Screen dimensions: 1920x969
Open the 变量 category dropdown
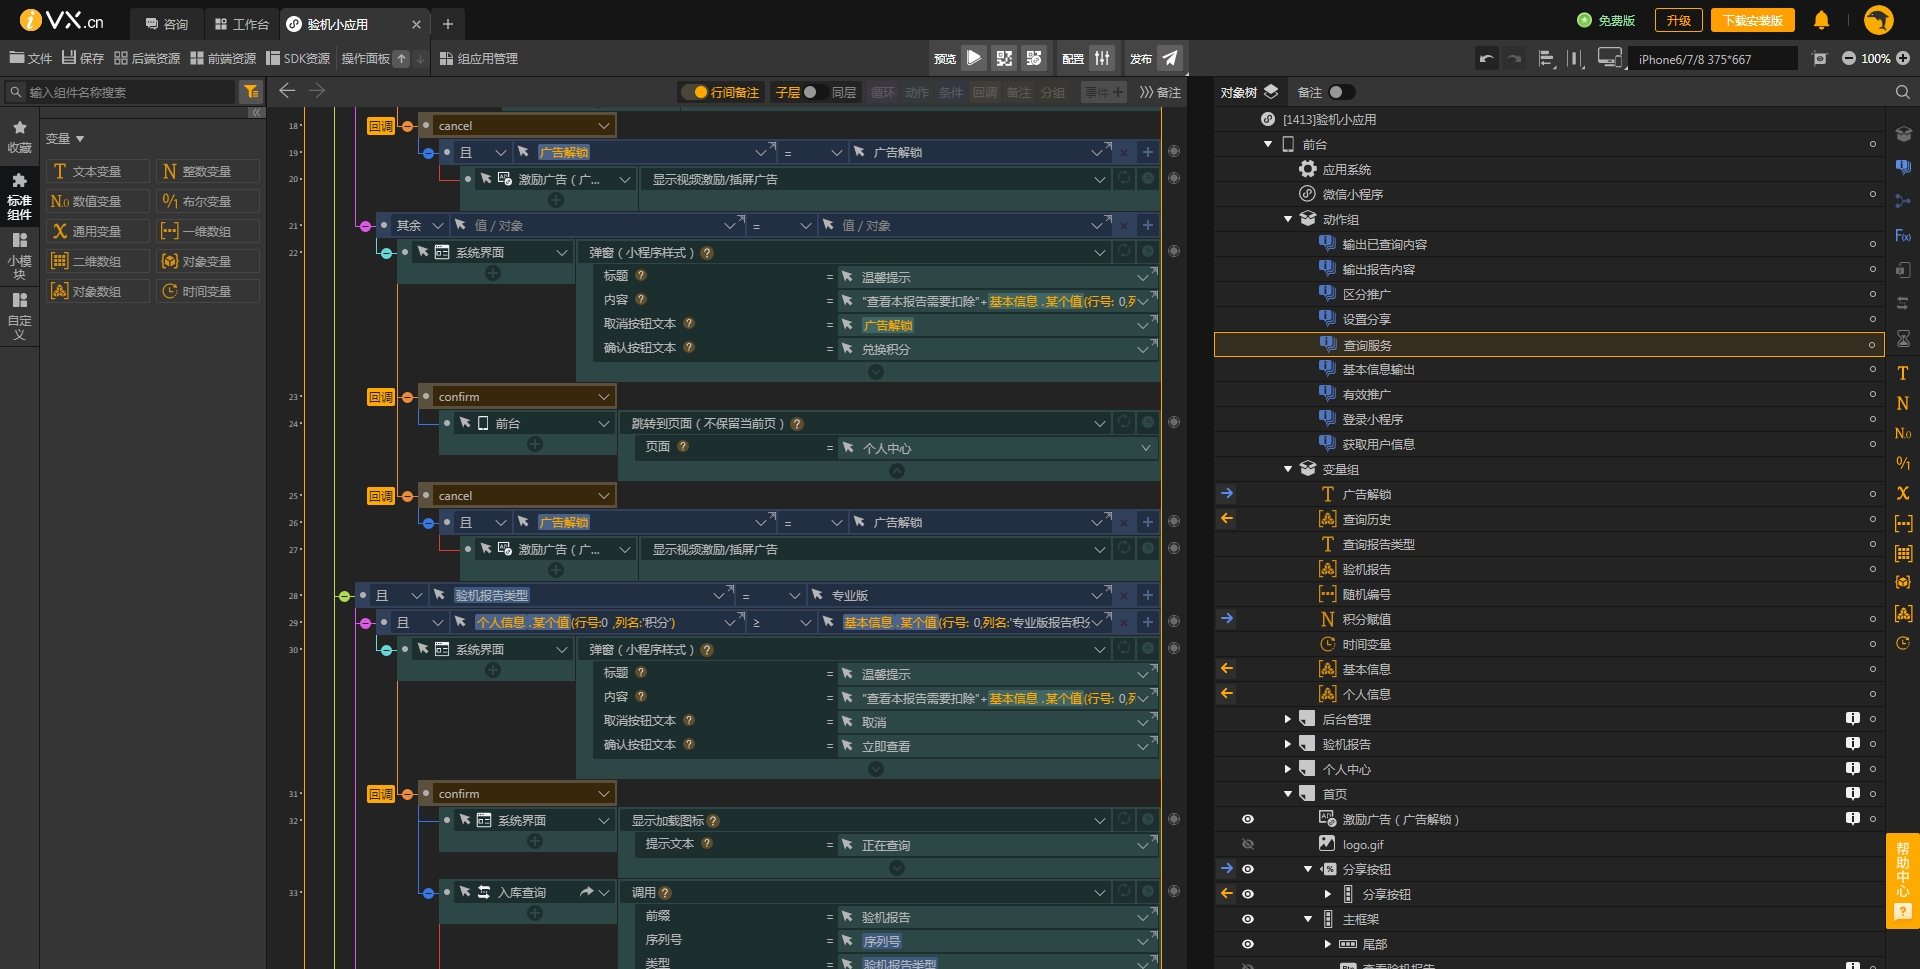65,139
